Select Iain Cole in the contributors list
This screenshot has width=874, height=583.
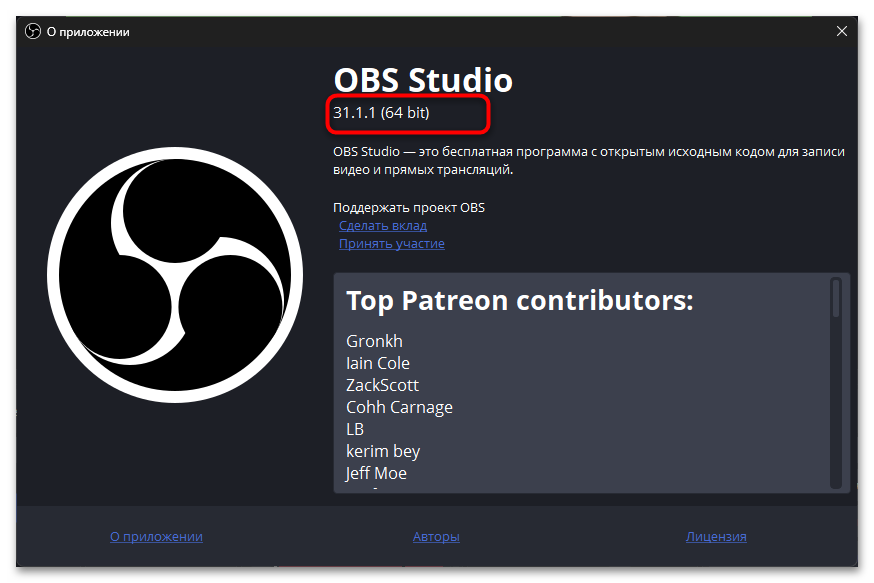[x=378, y=363]
